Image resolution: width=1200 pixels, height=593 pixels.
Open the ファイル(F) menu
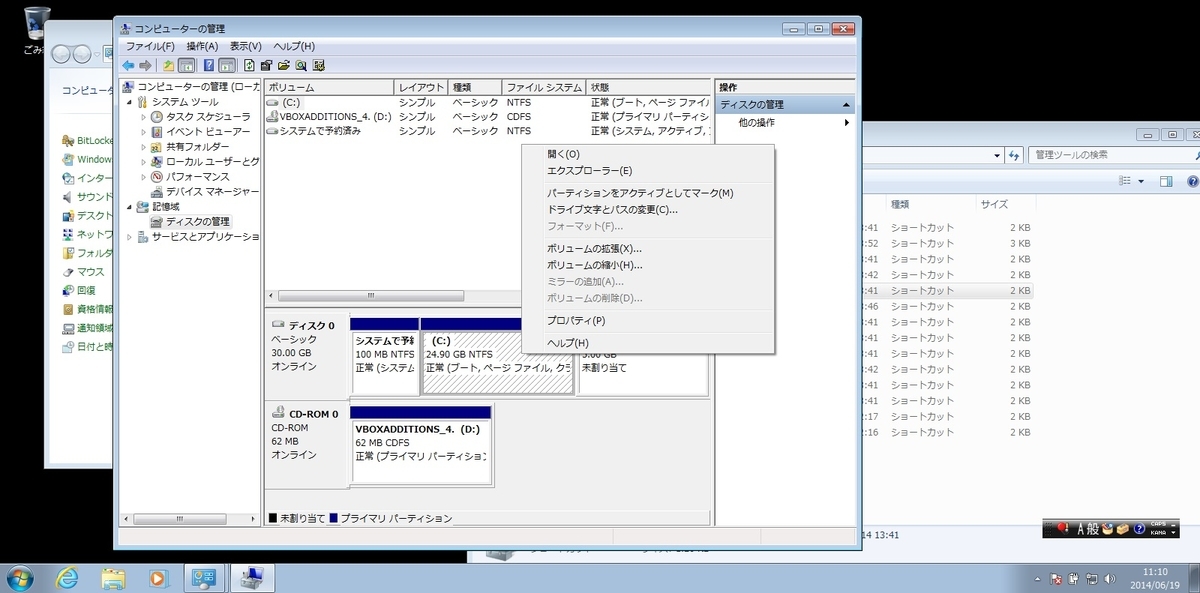[x=150, y=46]
